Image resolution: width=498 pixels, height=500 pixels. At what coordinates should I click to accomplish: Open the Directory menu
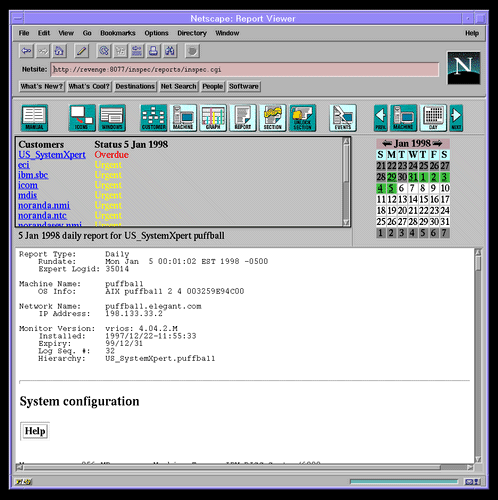coord(192,33)
